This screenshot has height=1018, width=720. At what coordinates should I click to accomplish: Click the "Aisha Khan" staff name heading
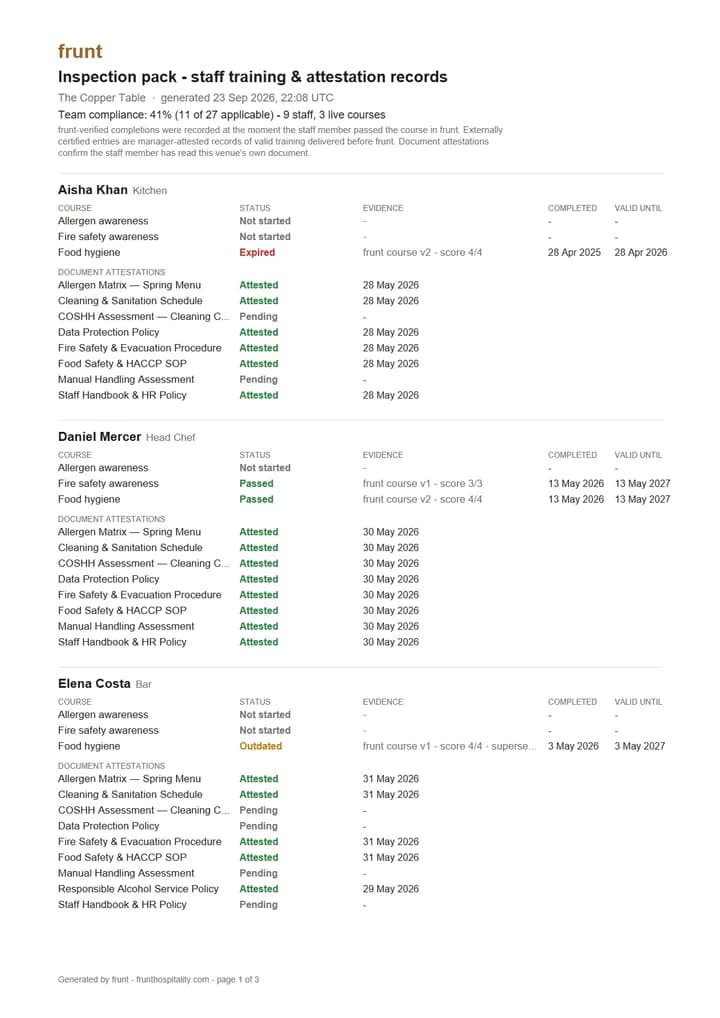93,190
